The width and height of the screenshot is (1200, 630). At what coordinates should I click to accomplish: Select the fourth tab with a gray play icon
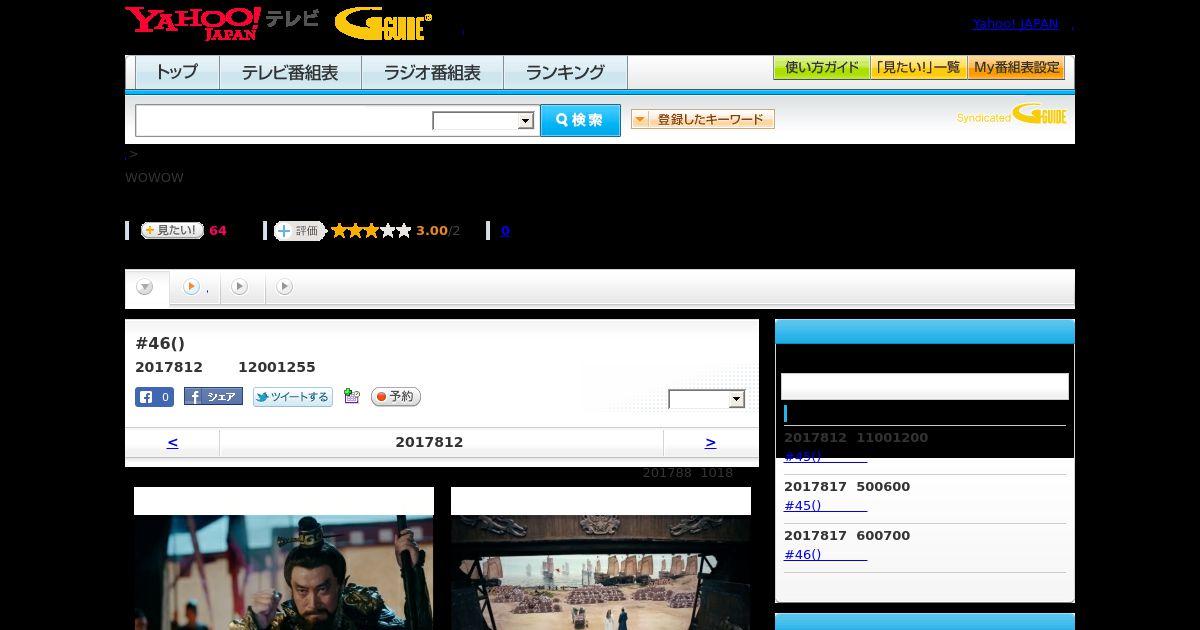[x=285, y=287]
